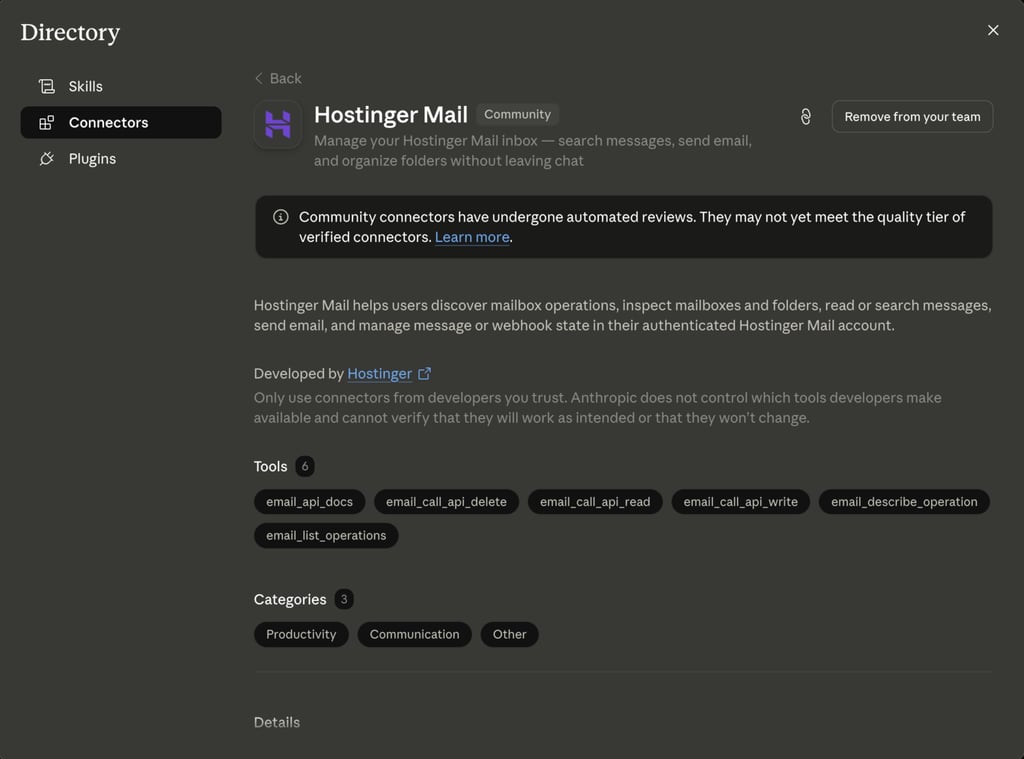1024x759 pixels.
Task: Click external link icon next to Hostinger
Action: [x=424, y=374]
